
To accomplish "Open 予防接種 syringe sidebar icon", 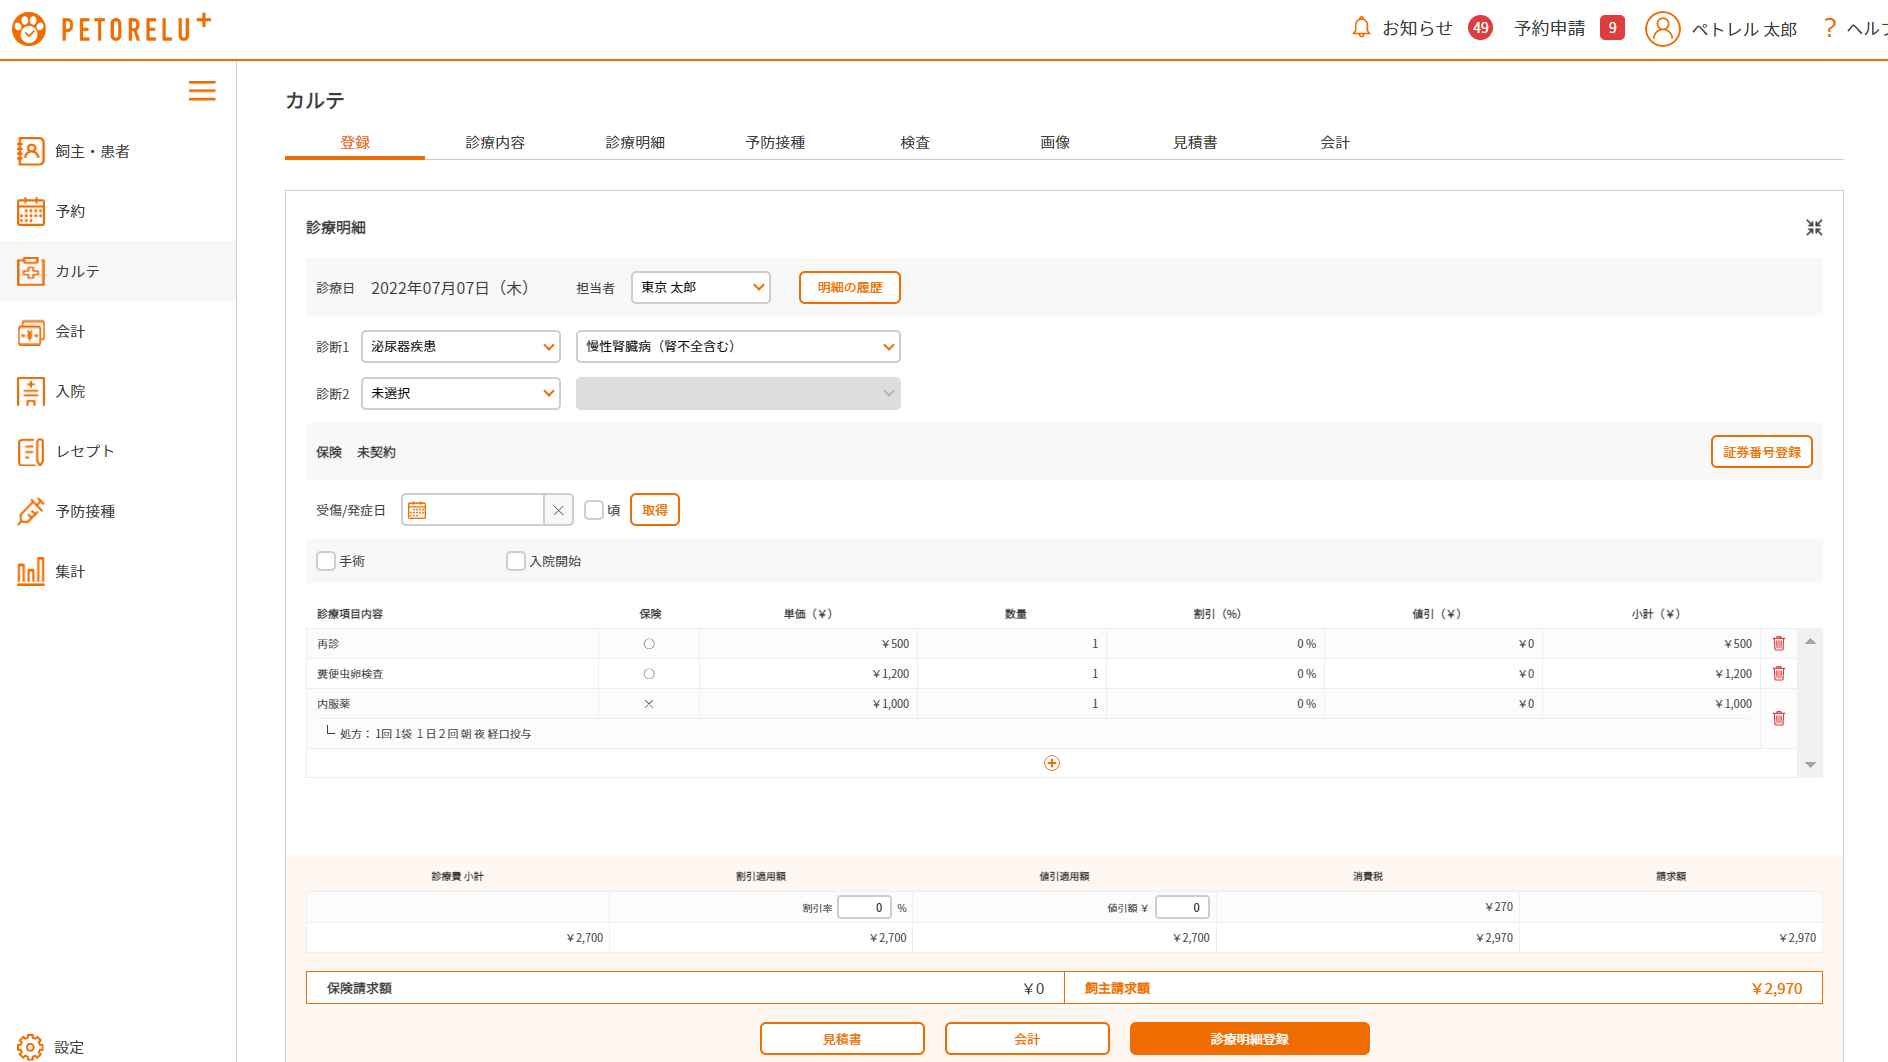I will pos(31,511).
